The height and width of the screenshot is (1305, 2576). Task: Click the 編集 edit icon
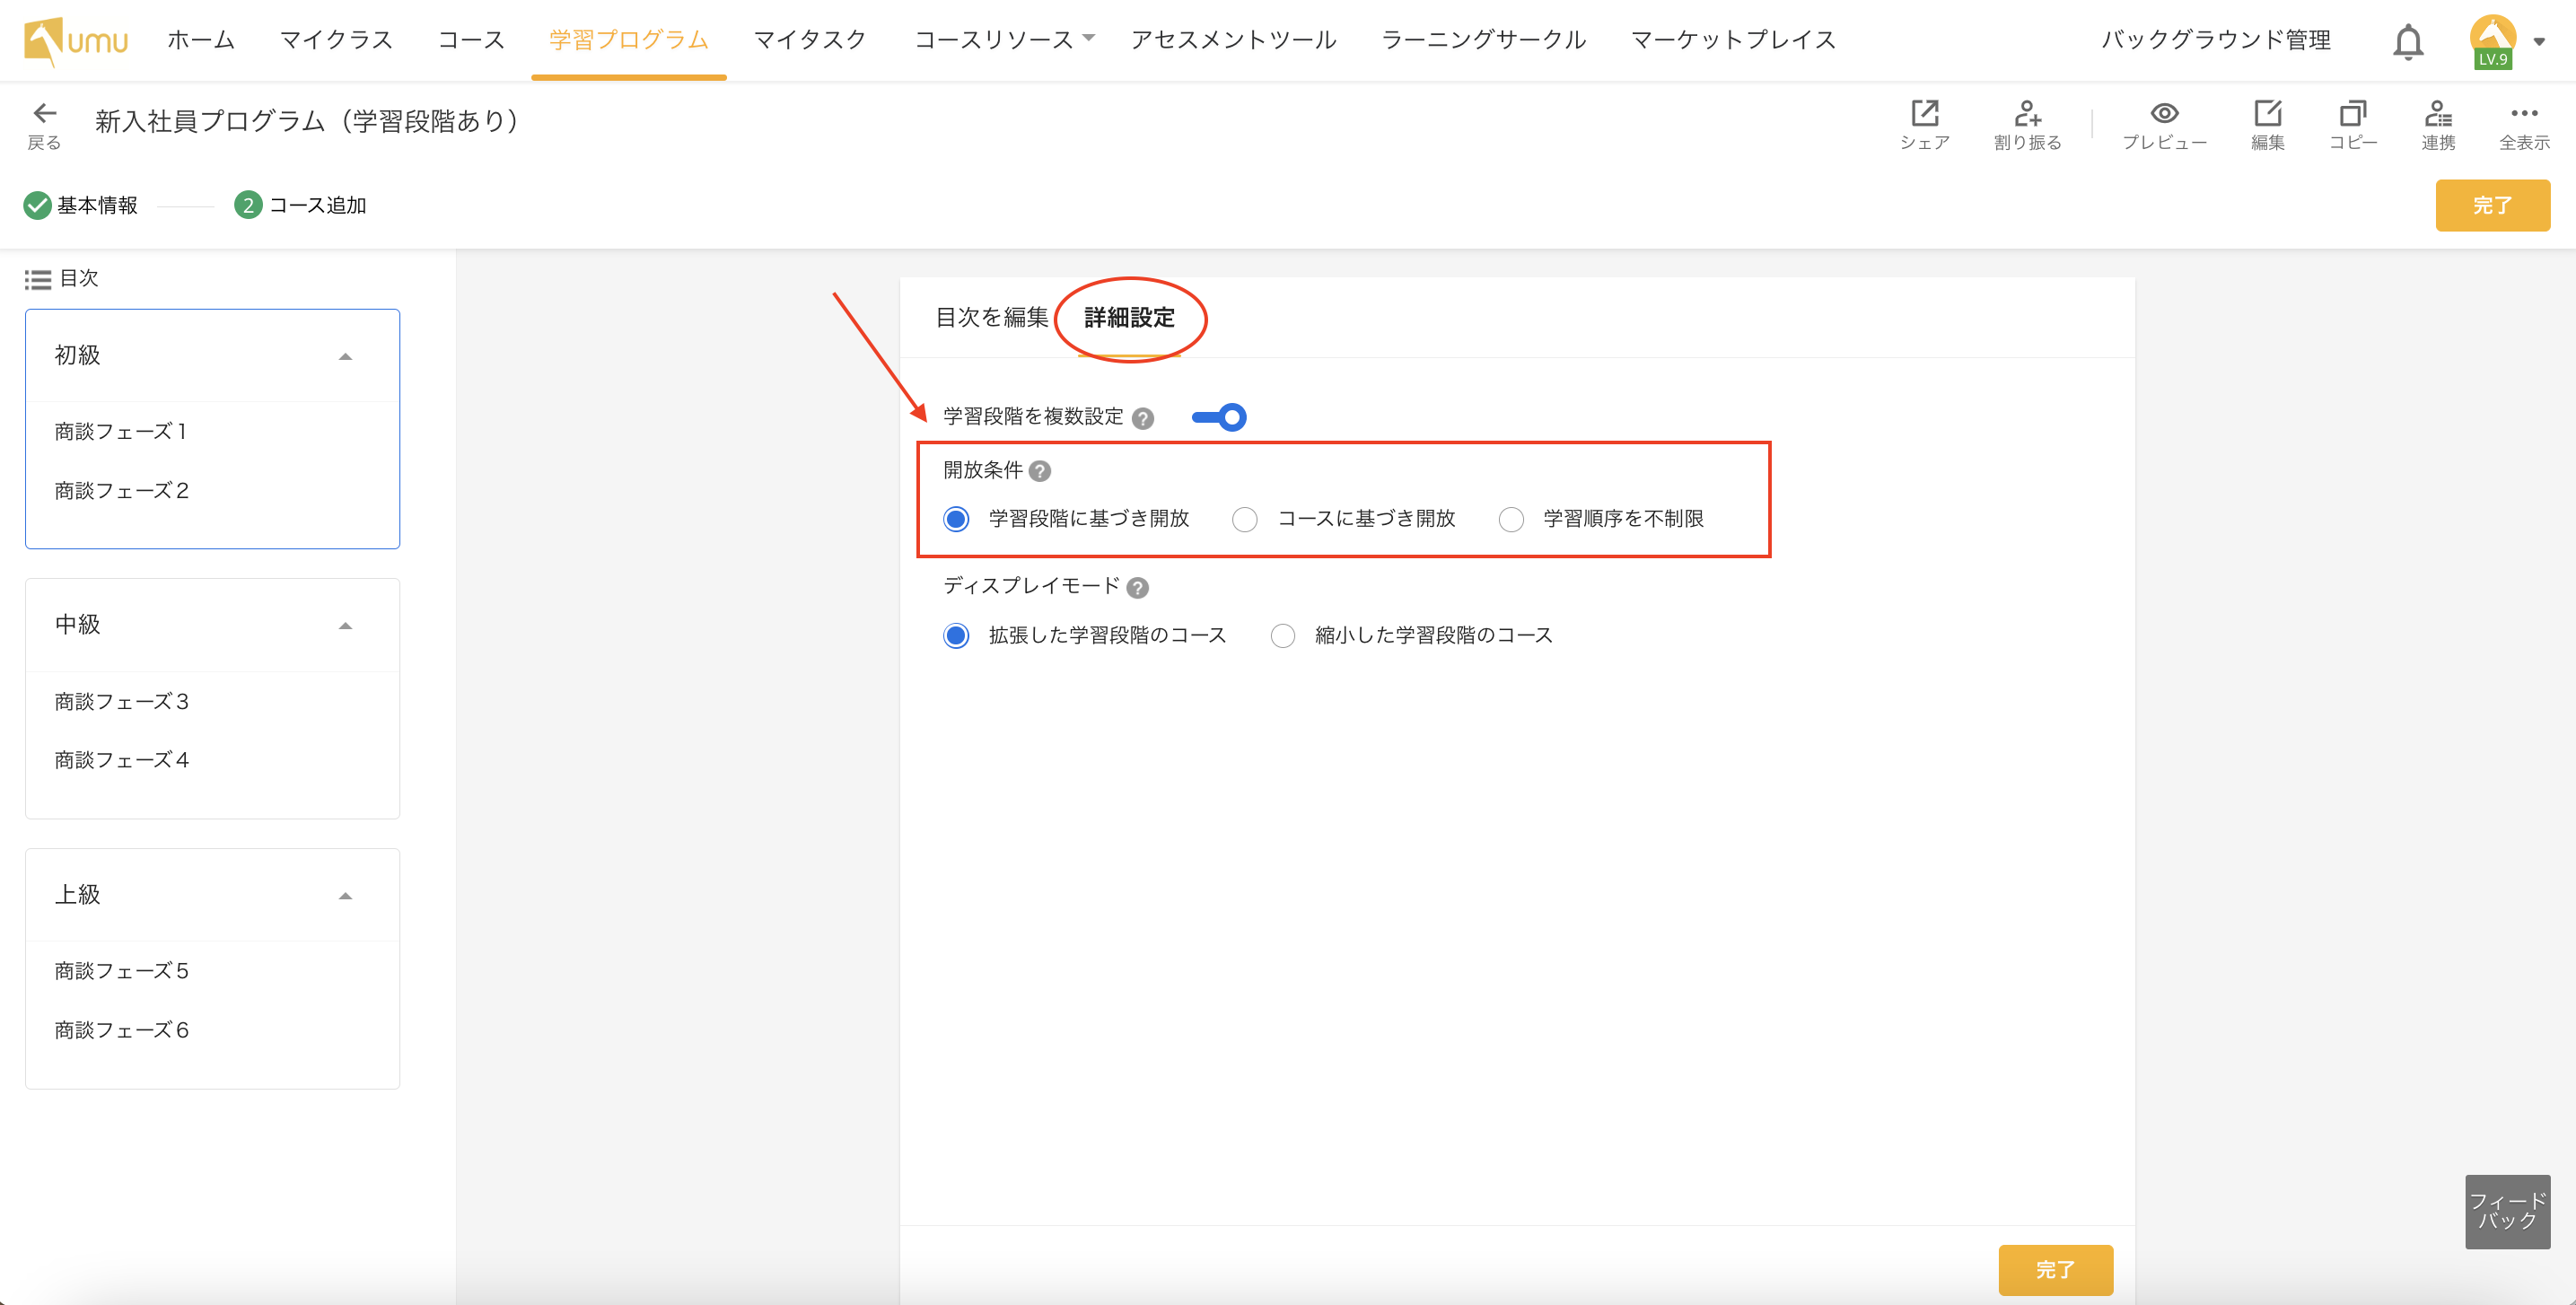(x=2267, y=113)
